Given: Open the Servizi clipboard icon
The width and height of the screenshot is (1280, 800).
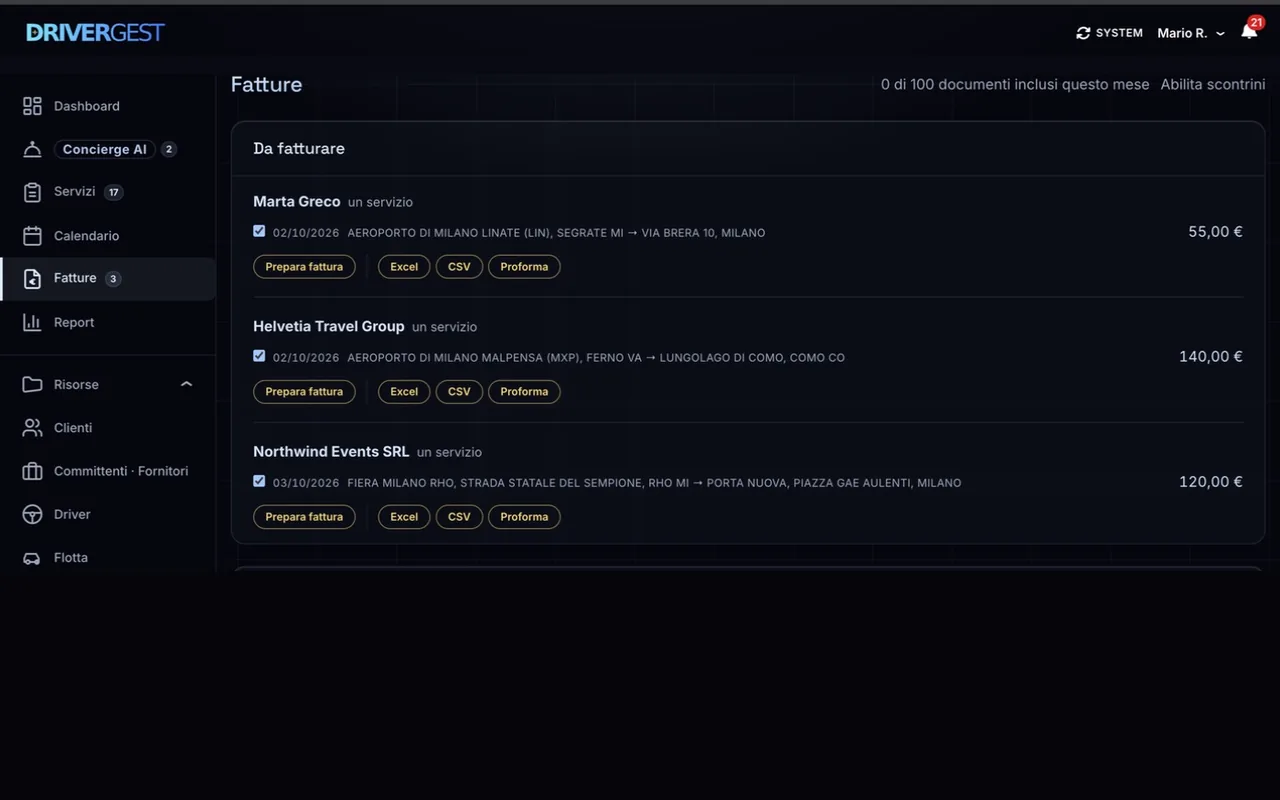Looking at the screenshot, I should (x=32, y=192).
